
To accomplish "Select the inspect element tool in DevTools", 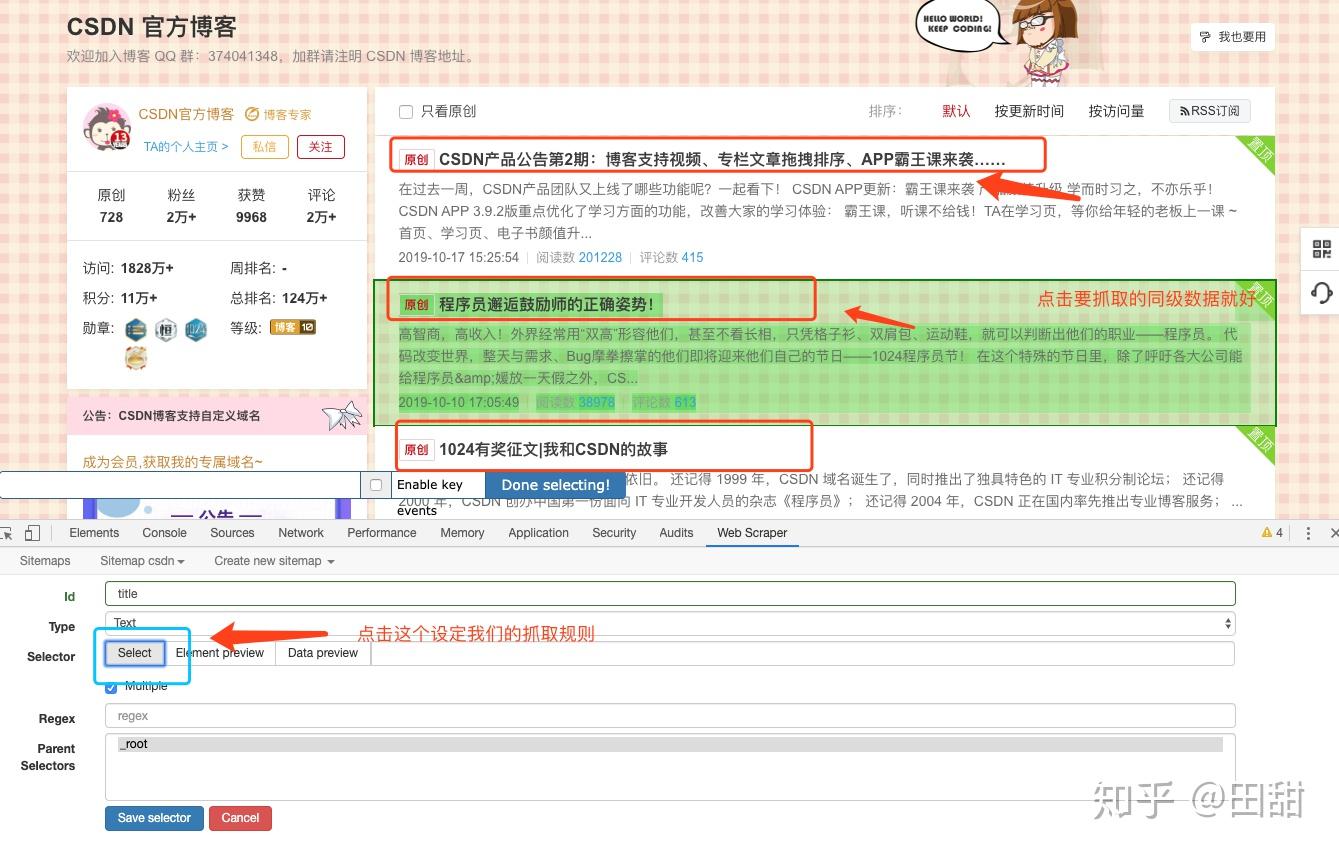I will point(9,532).
